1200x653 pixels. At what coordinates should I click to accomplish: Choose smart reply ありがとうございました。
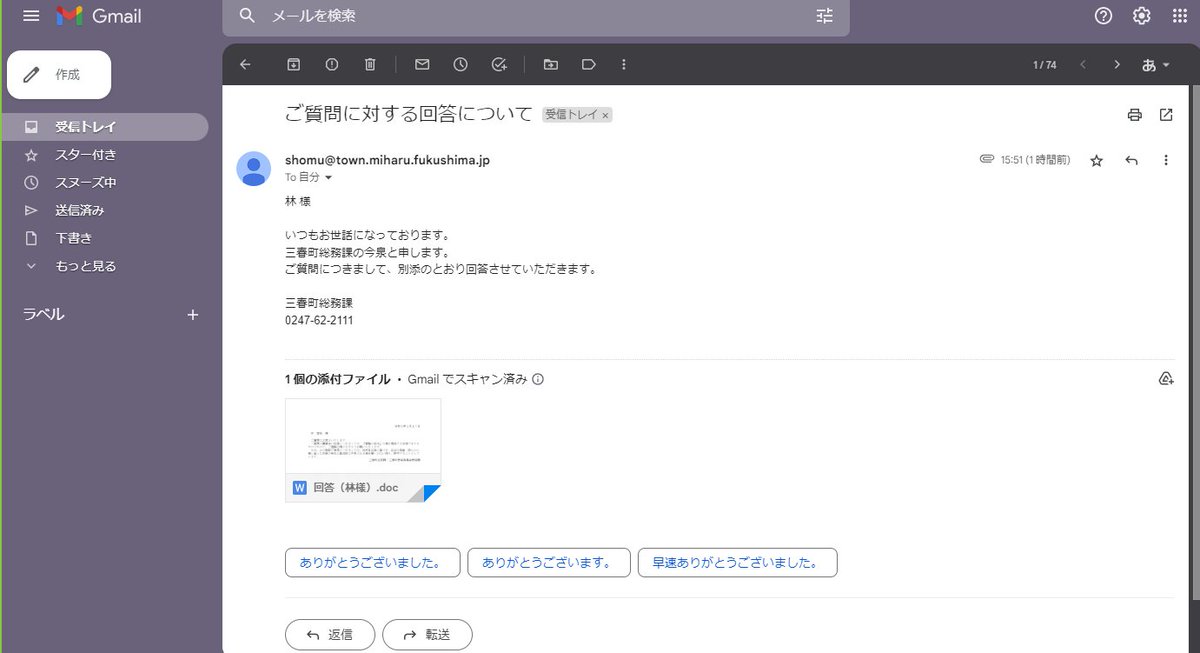(372, 563)
